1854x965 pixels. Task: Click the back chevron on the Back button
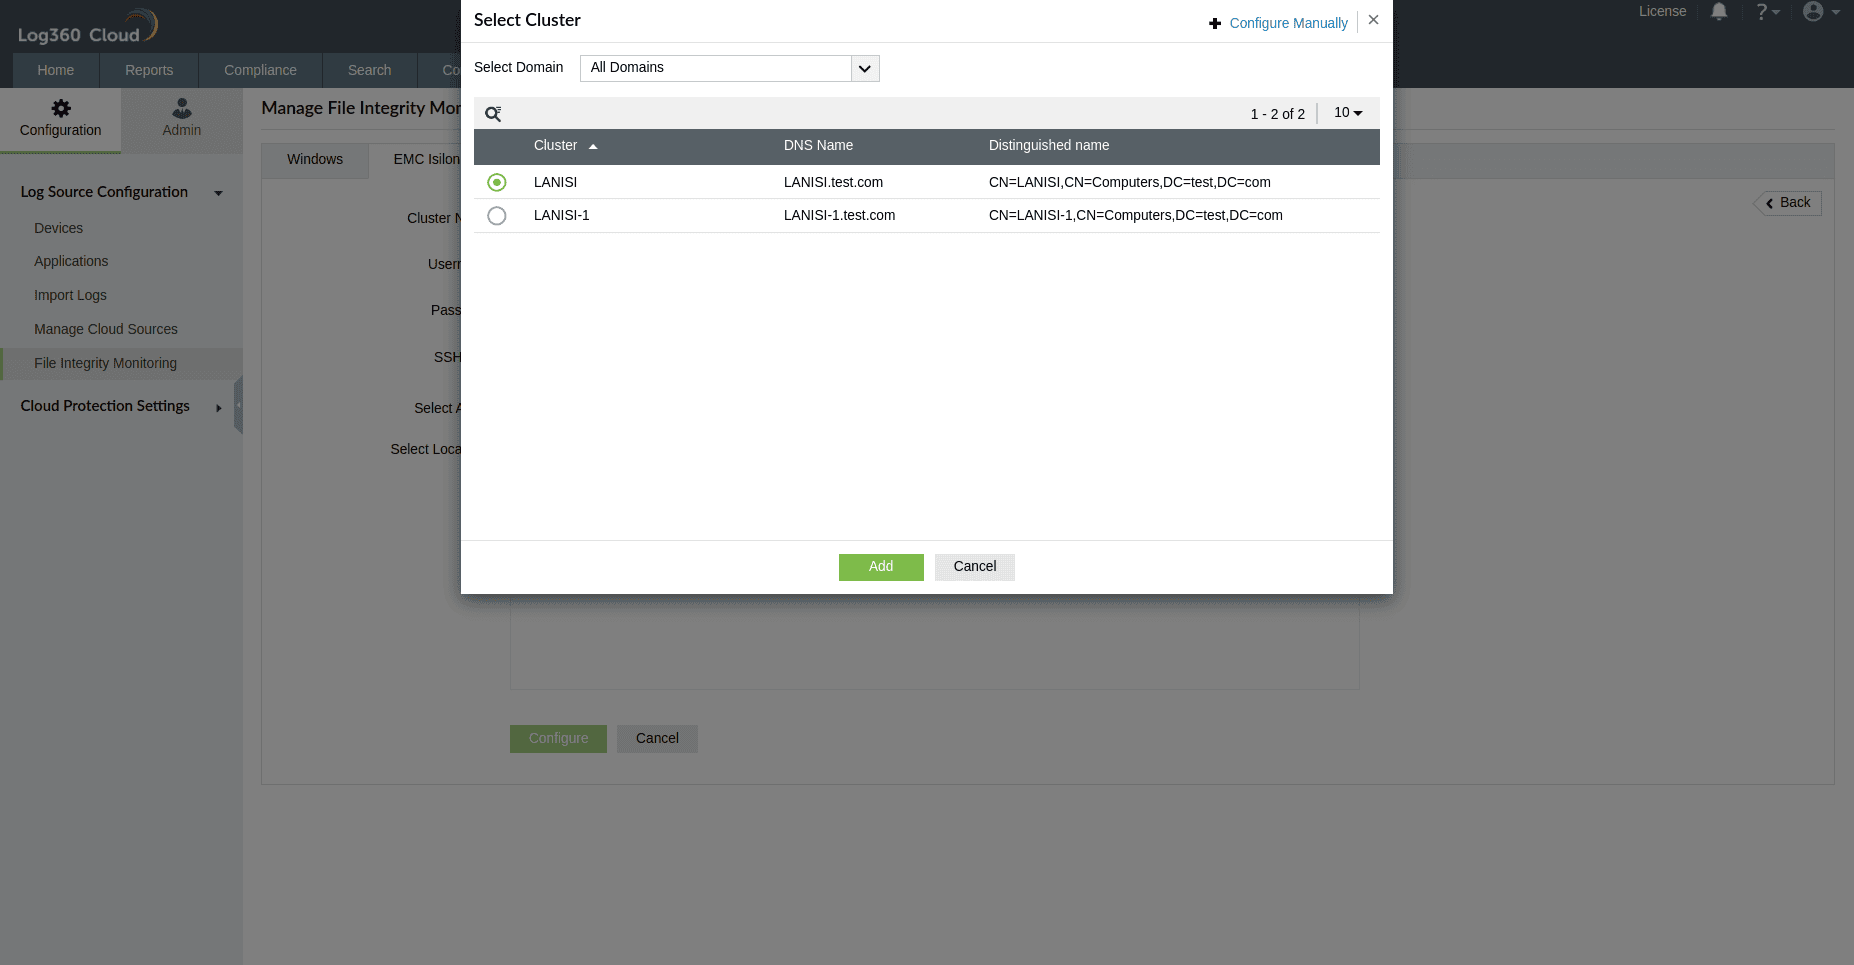tap(1771, 203)
